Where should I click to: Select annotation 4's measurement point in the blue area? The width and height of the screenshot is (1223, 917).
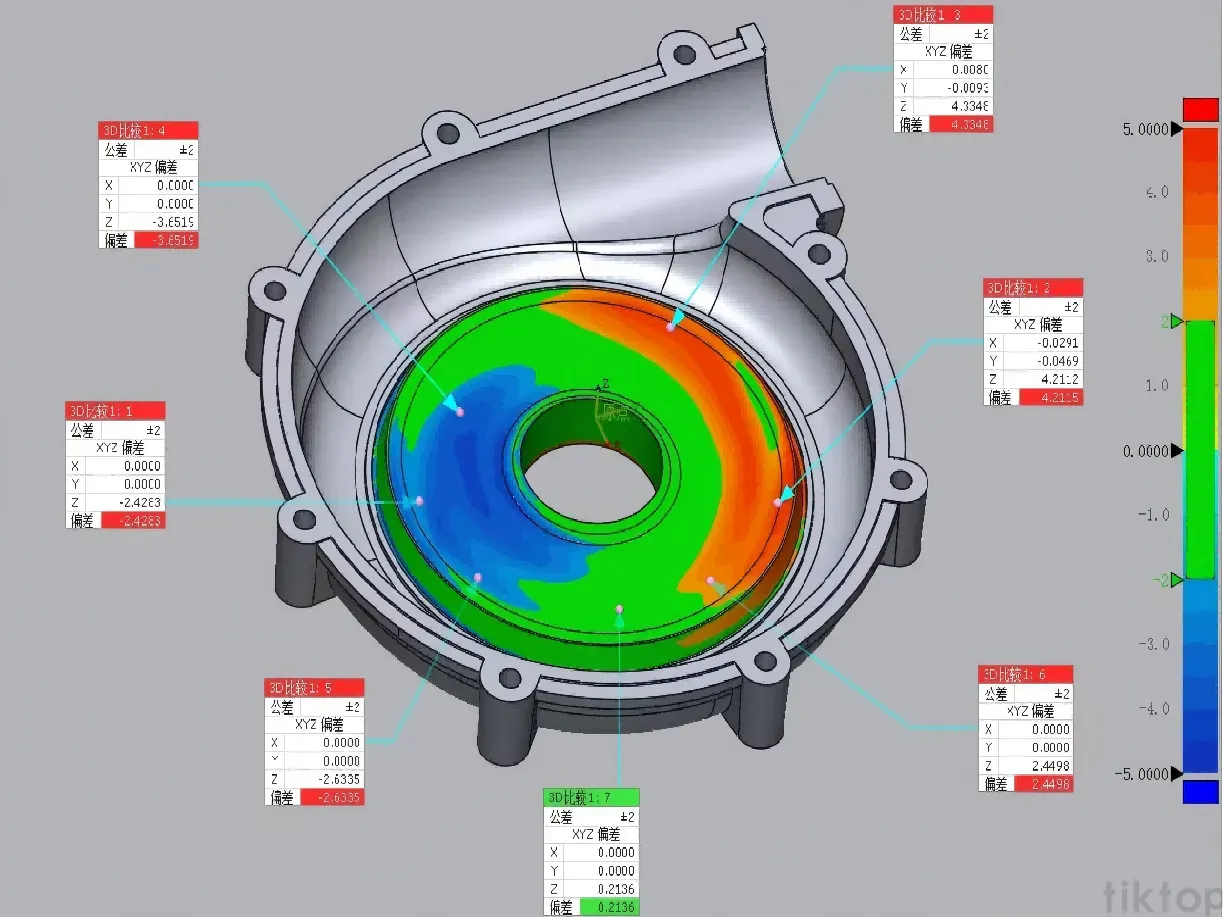(x=460, y=412)
